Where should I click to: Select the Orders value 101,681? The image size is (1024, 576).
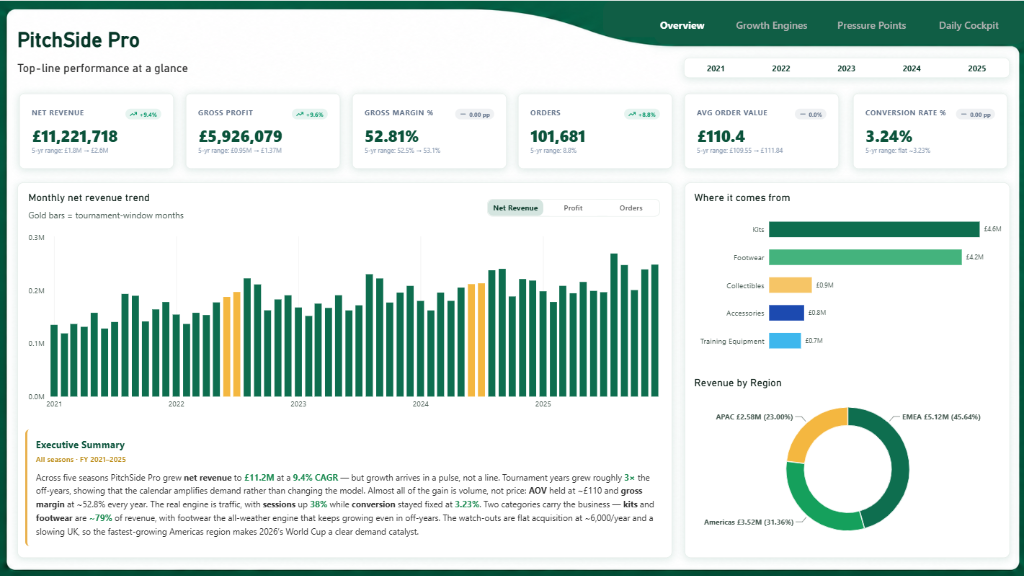pos(558,136)
